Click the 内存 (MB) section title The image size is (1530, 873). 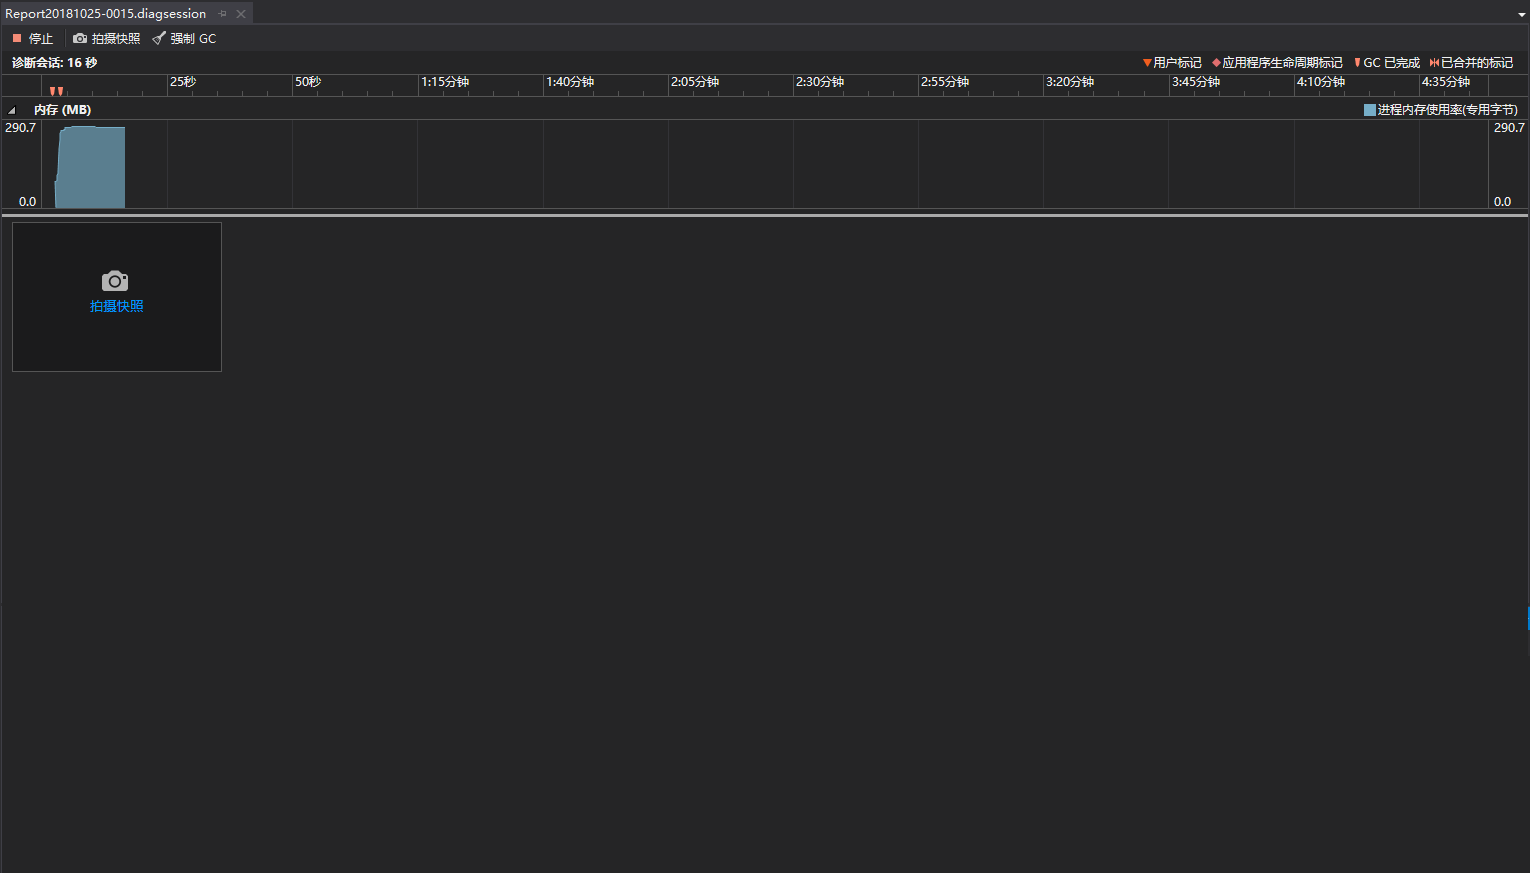(62, 110)
